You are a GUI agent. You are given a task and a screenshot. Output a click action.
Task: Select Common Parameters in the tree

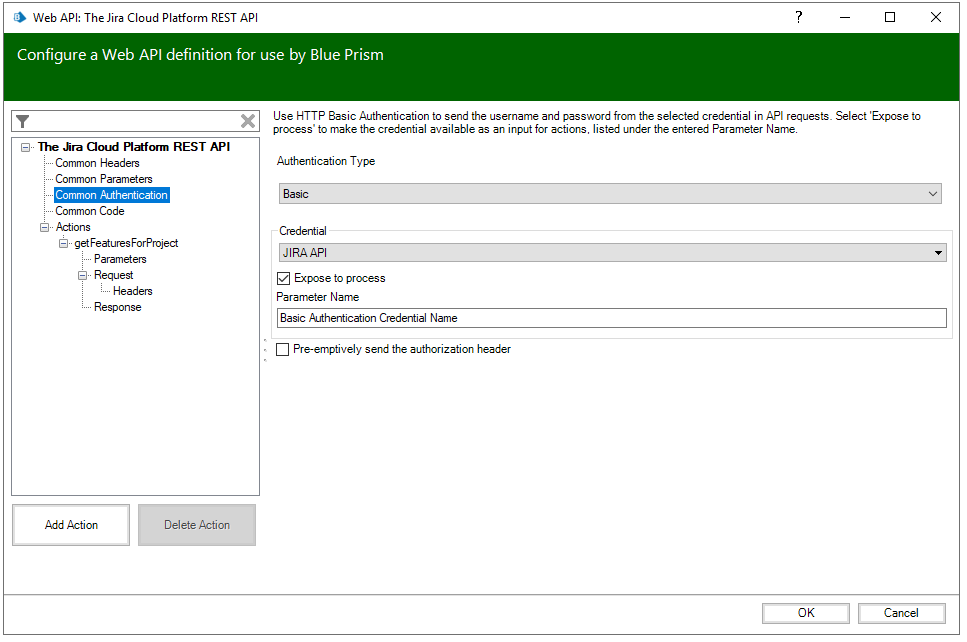click(103, 179)
